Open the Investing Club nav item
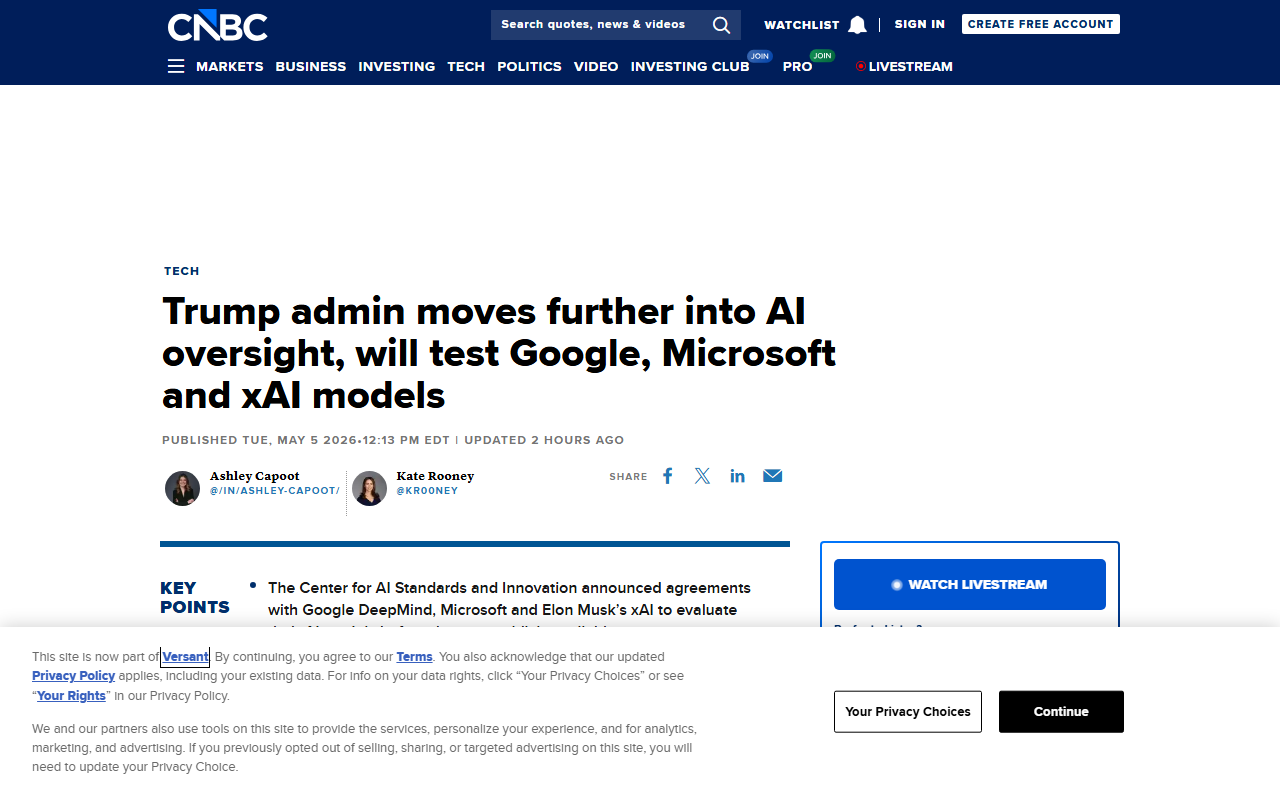 [690, 66]
